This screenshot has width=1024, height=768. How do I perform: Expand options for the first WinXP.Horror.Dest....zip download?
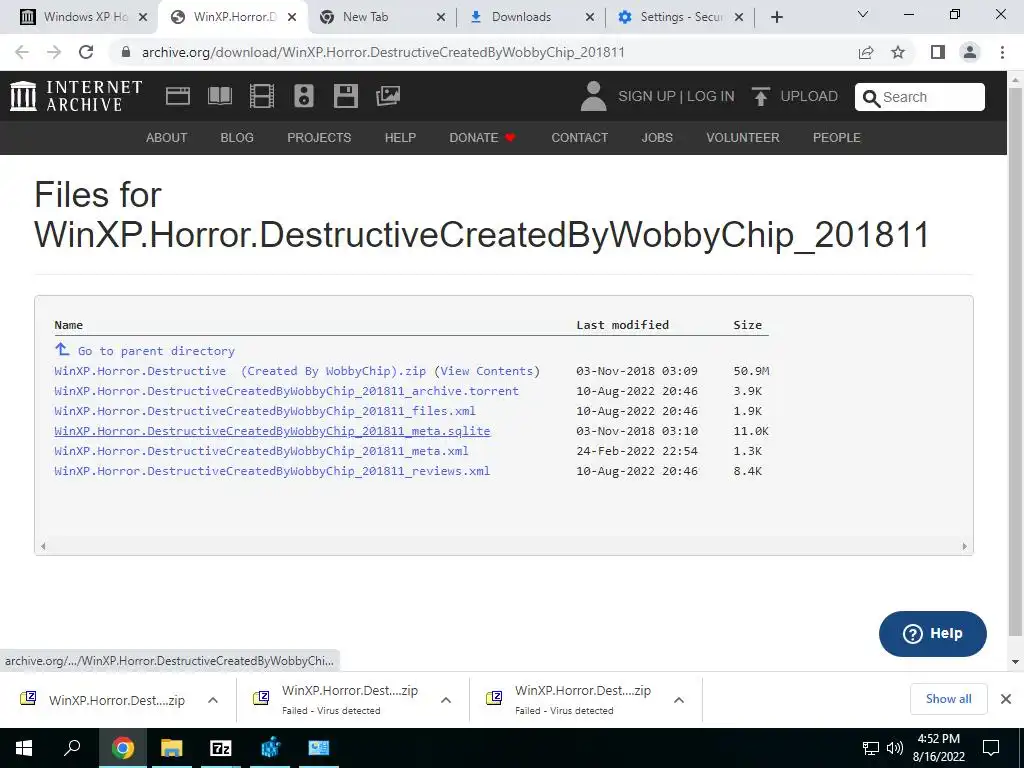(213, 700)
